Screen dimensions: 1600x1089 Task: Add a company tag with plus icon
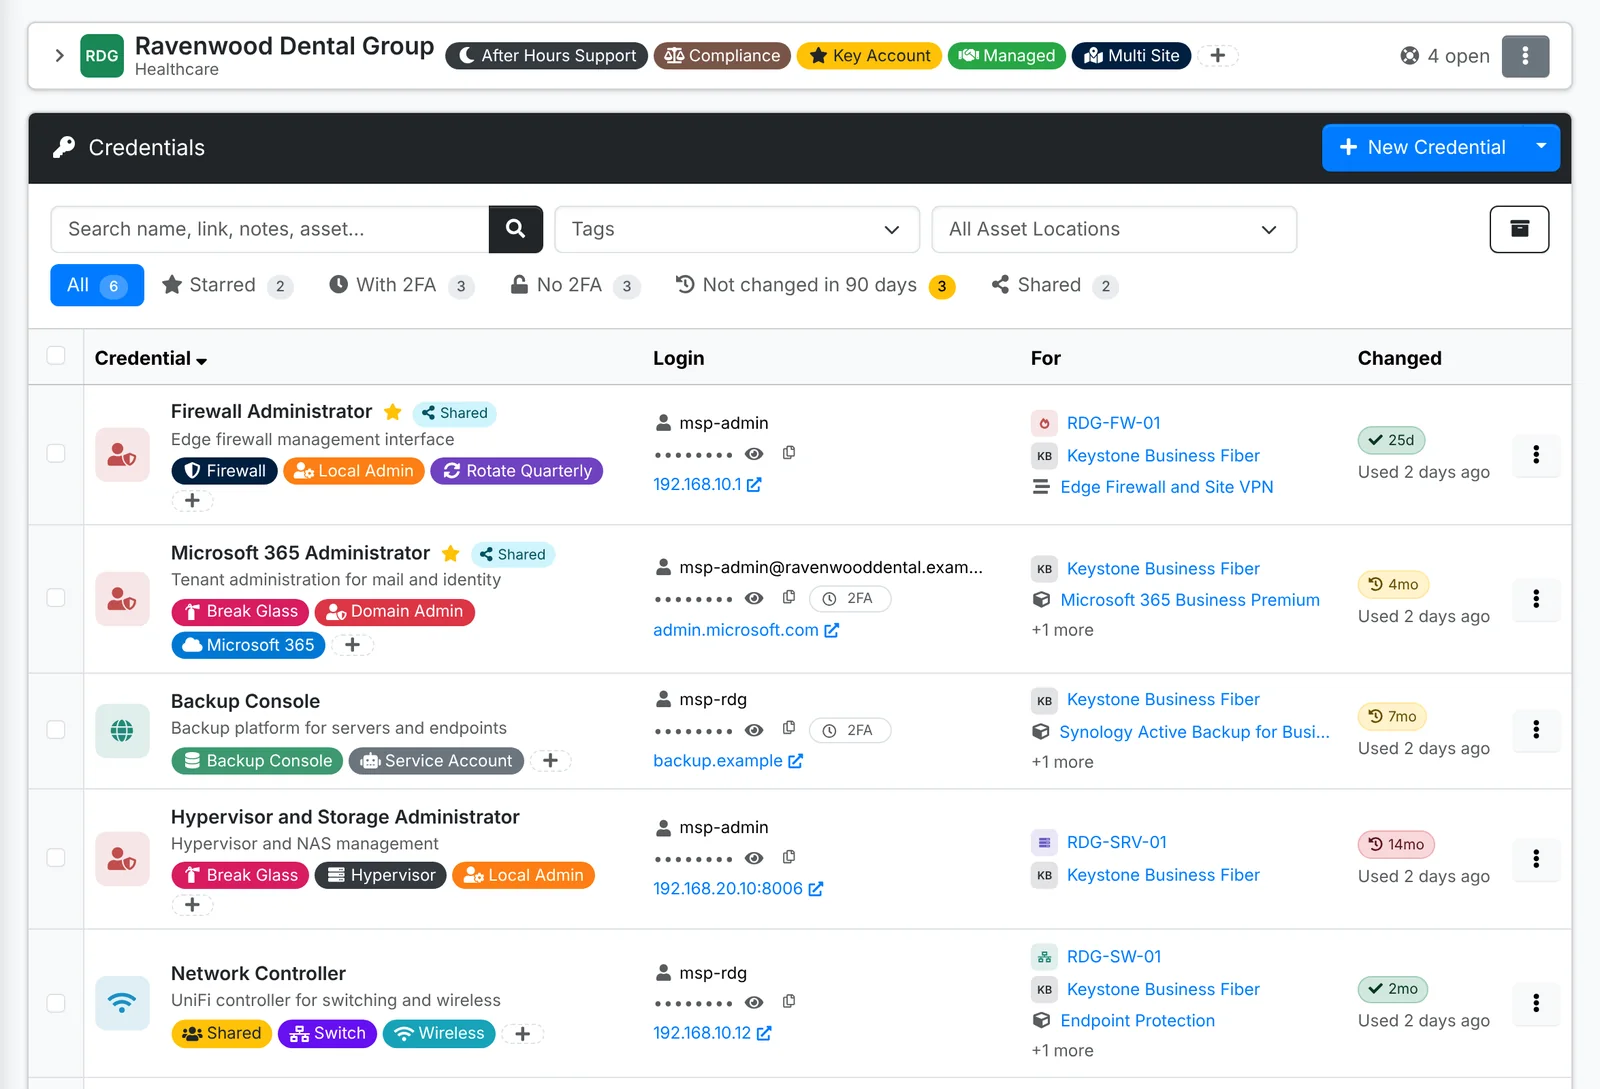(x=1218, y=56)
